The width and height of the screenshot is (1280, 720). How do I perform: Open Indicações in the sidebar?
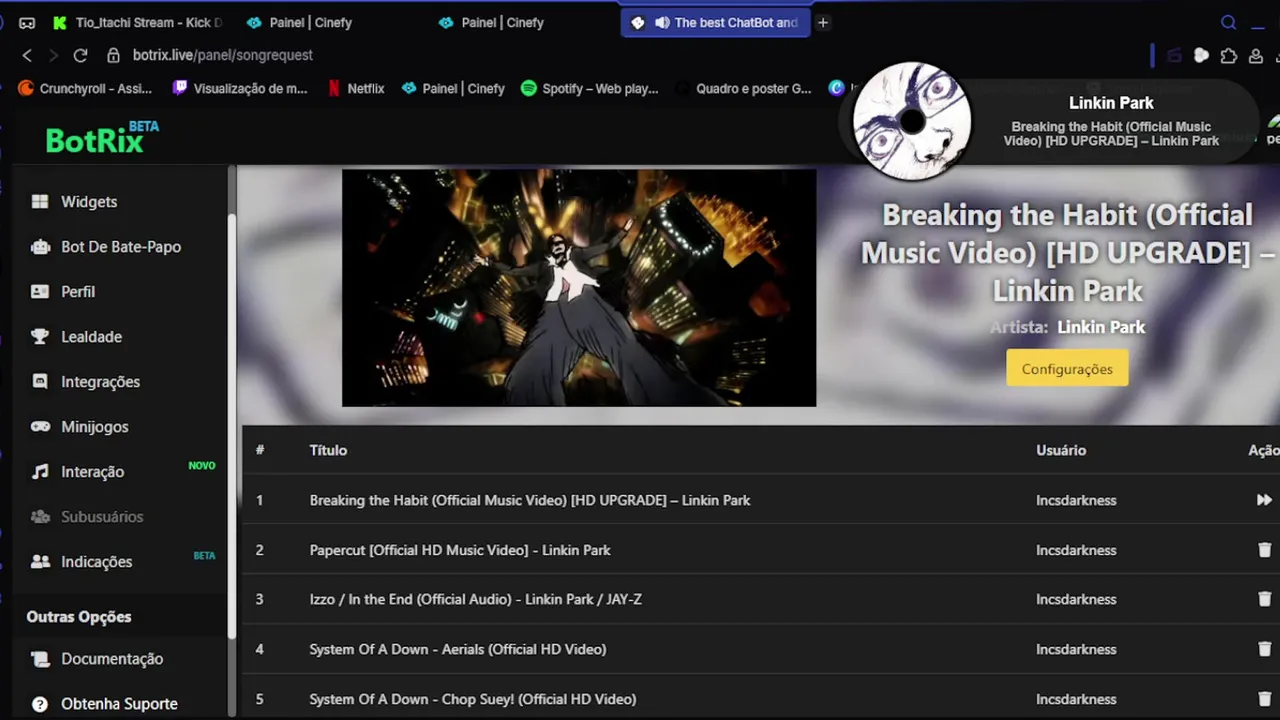96,561
